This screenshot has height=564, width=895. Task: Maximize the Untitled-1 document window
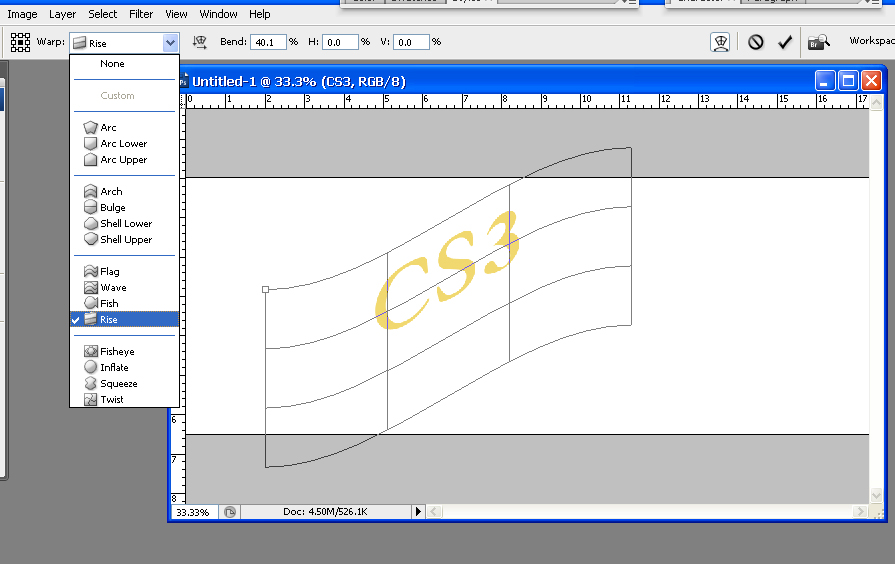848,81
